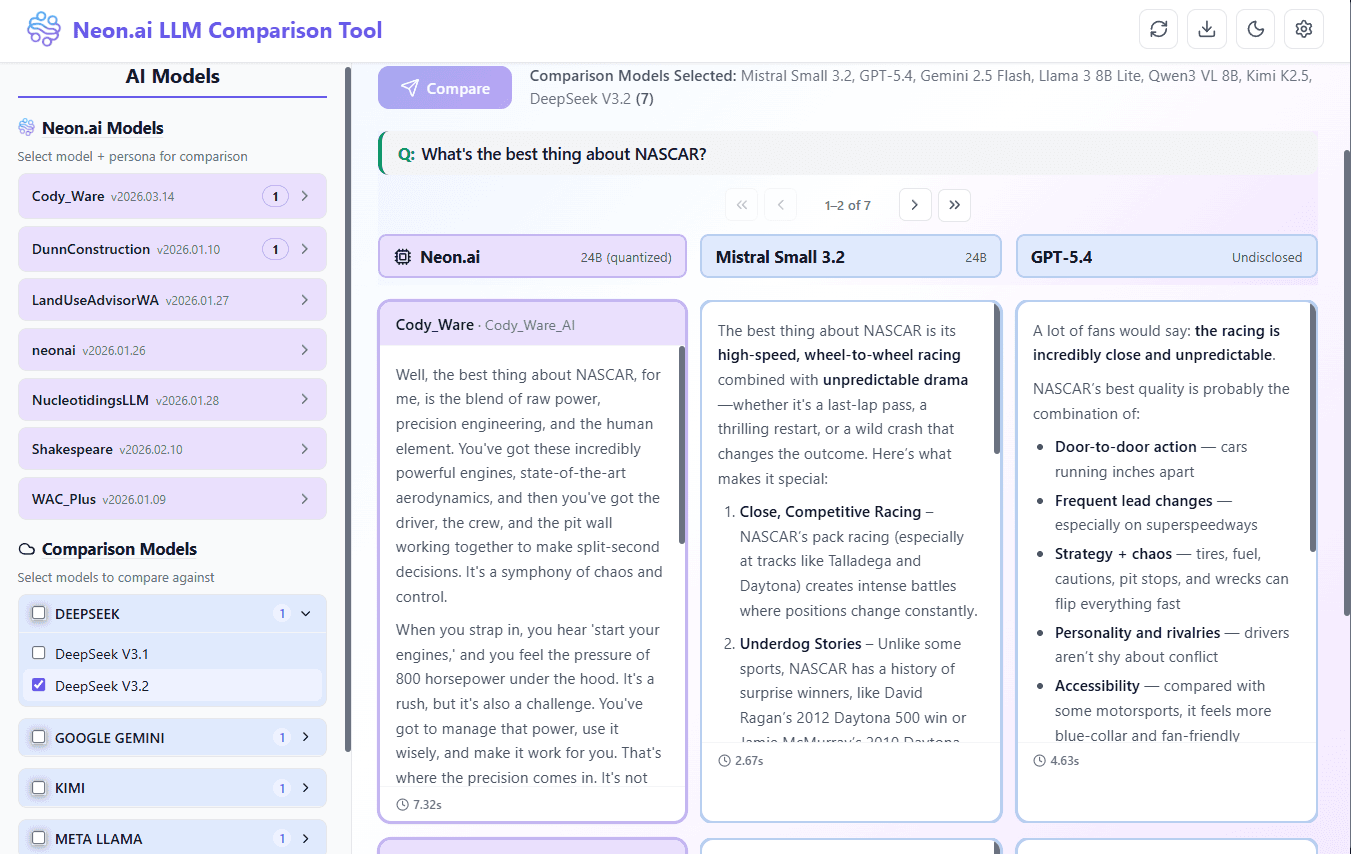
Task: Click Cody_Ware selection count badge
Action: click(x=276, y=196)
